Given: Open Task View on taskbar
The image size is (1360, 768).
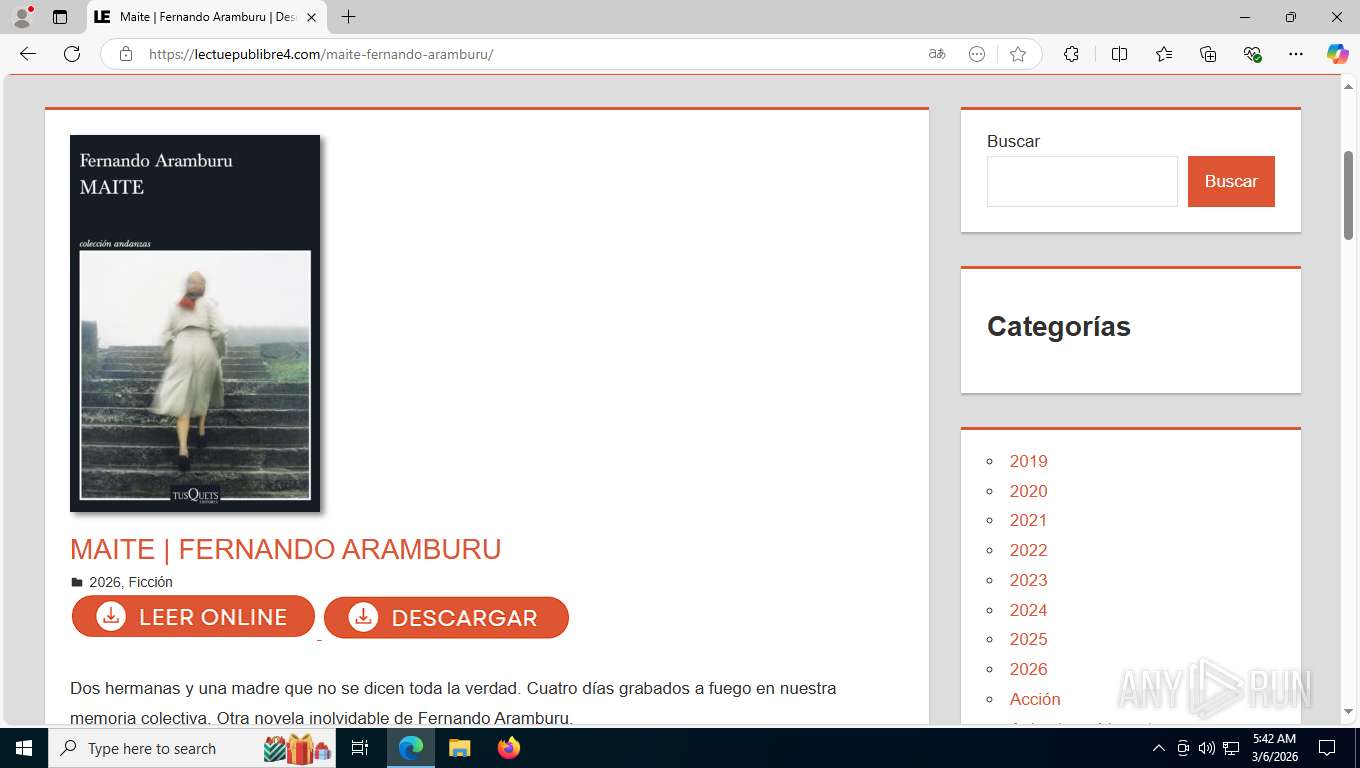Looking at the screenshot, I should point(360,748).
